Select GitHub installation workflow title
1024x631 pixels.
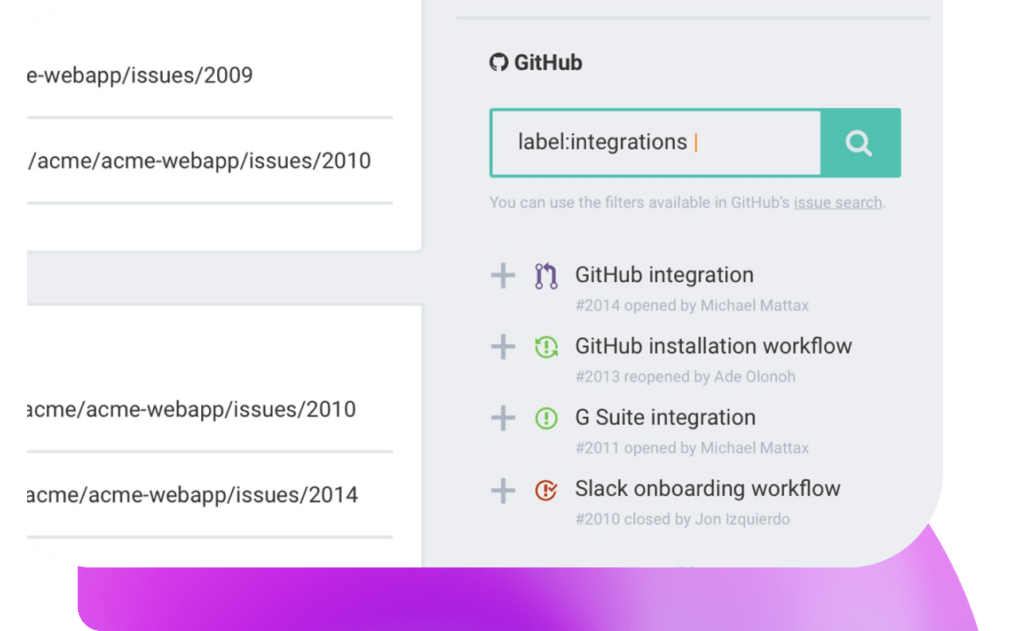click(x=713, y=346)
